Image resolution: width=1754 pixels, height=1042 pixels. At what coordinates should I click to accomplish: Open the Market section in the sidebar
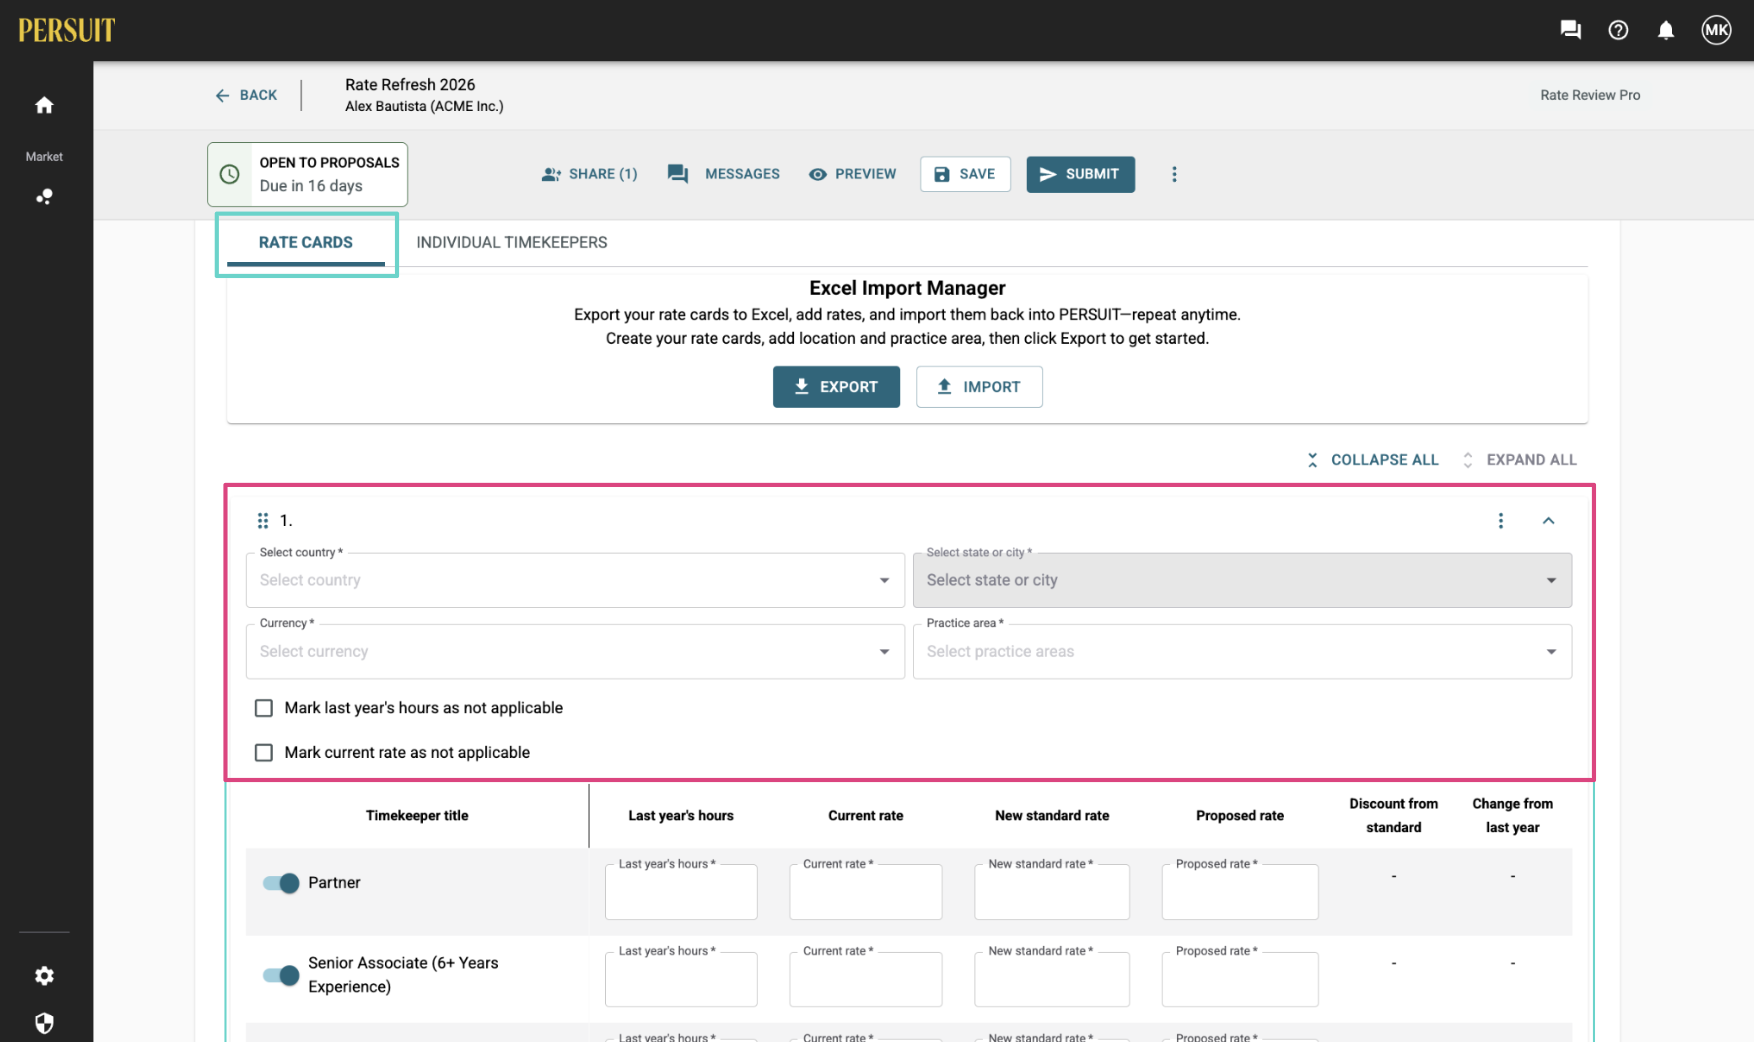point(44,196)
